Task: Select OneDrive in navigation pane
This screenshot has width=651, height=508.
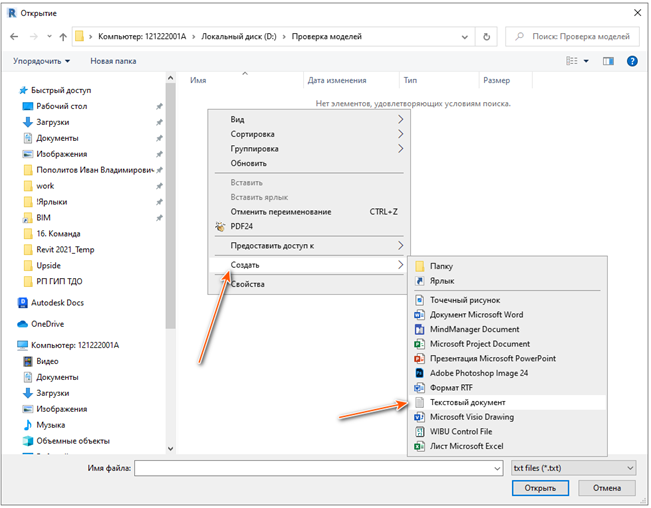Action: 49,324
